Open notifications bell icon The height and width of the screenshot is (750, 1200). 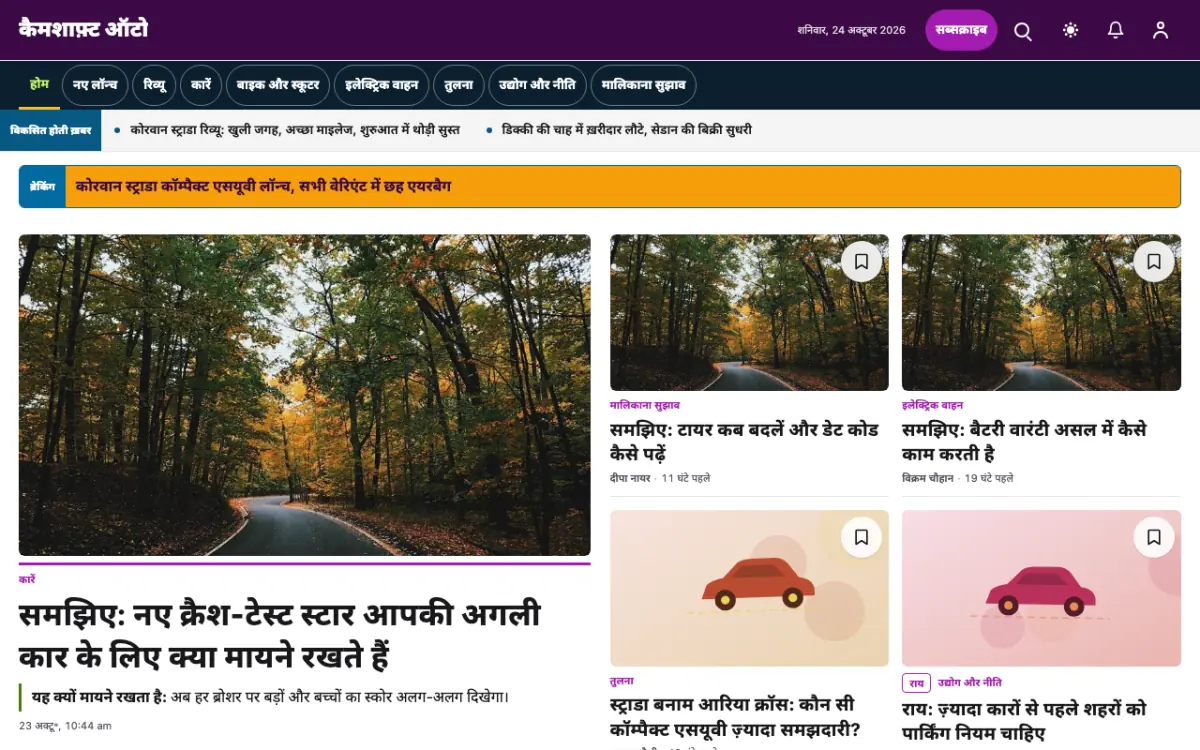(x=1116, y=30)
